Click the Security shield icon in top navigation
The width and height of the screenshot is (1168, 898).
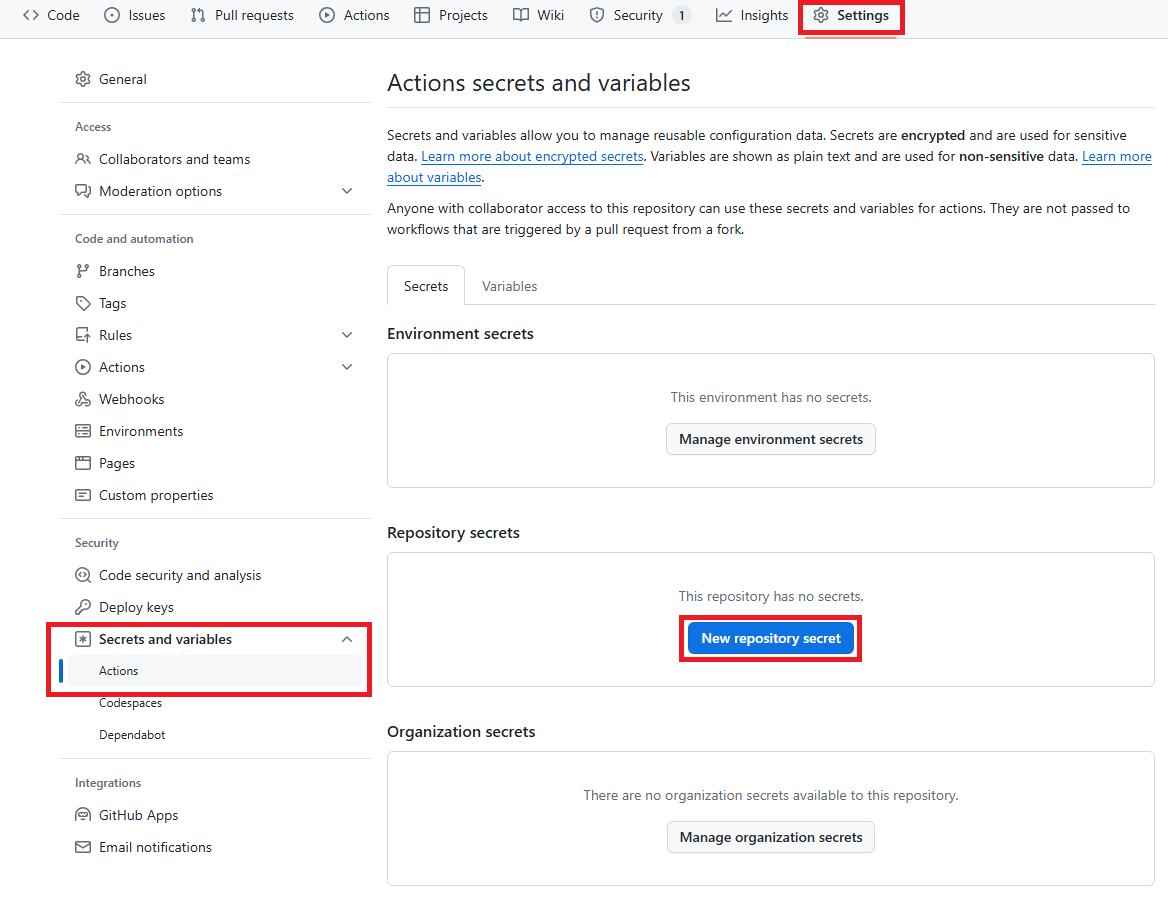(x=597, y=15)
